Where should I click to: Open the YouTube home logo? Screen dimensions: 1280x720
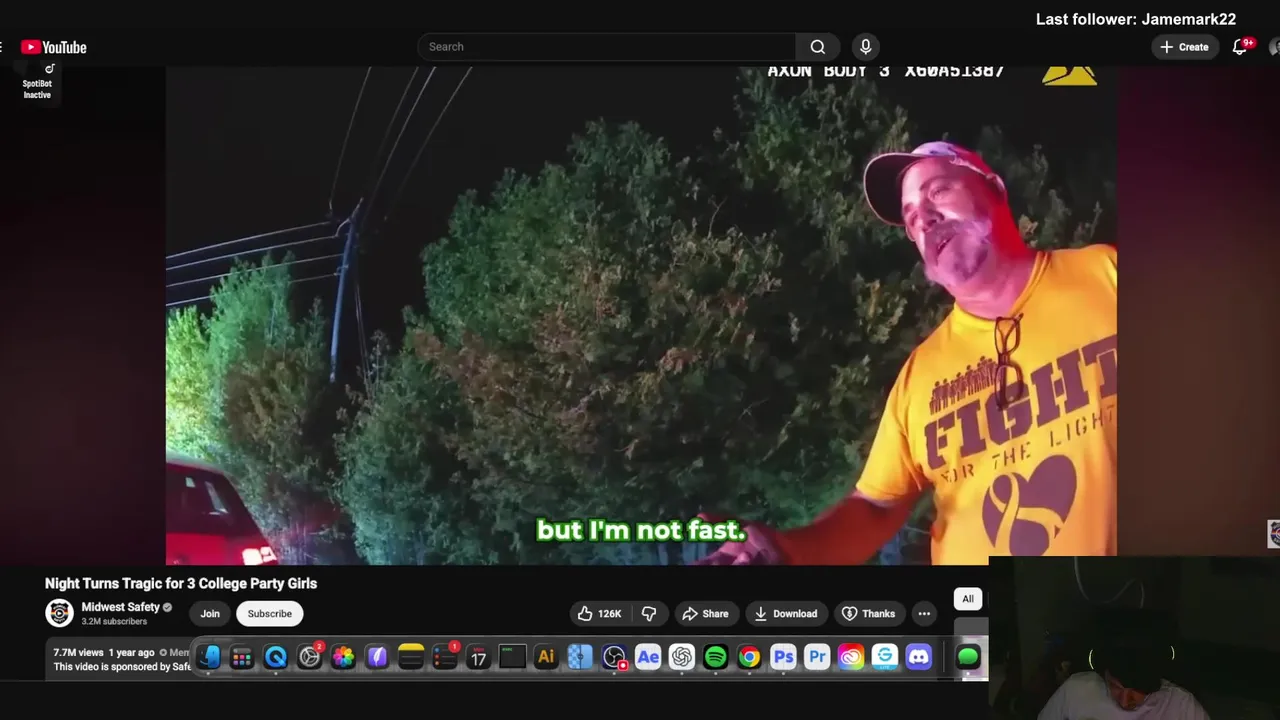point(53,47)
